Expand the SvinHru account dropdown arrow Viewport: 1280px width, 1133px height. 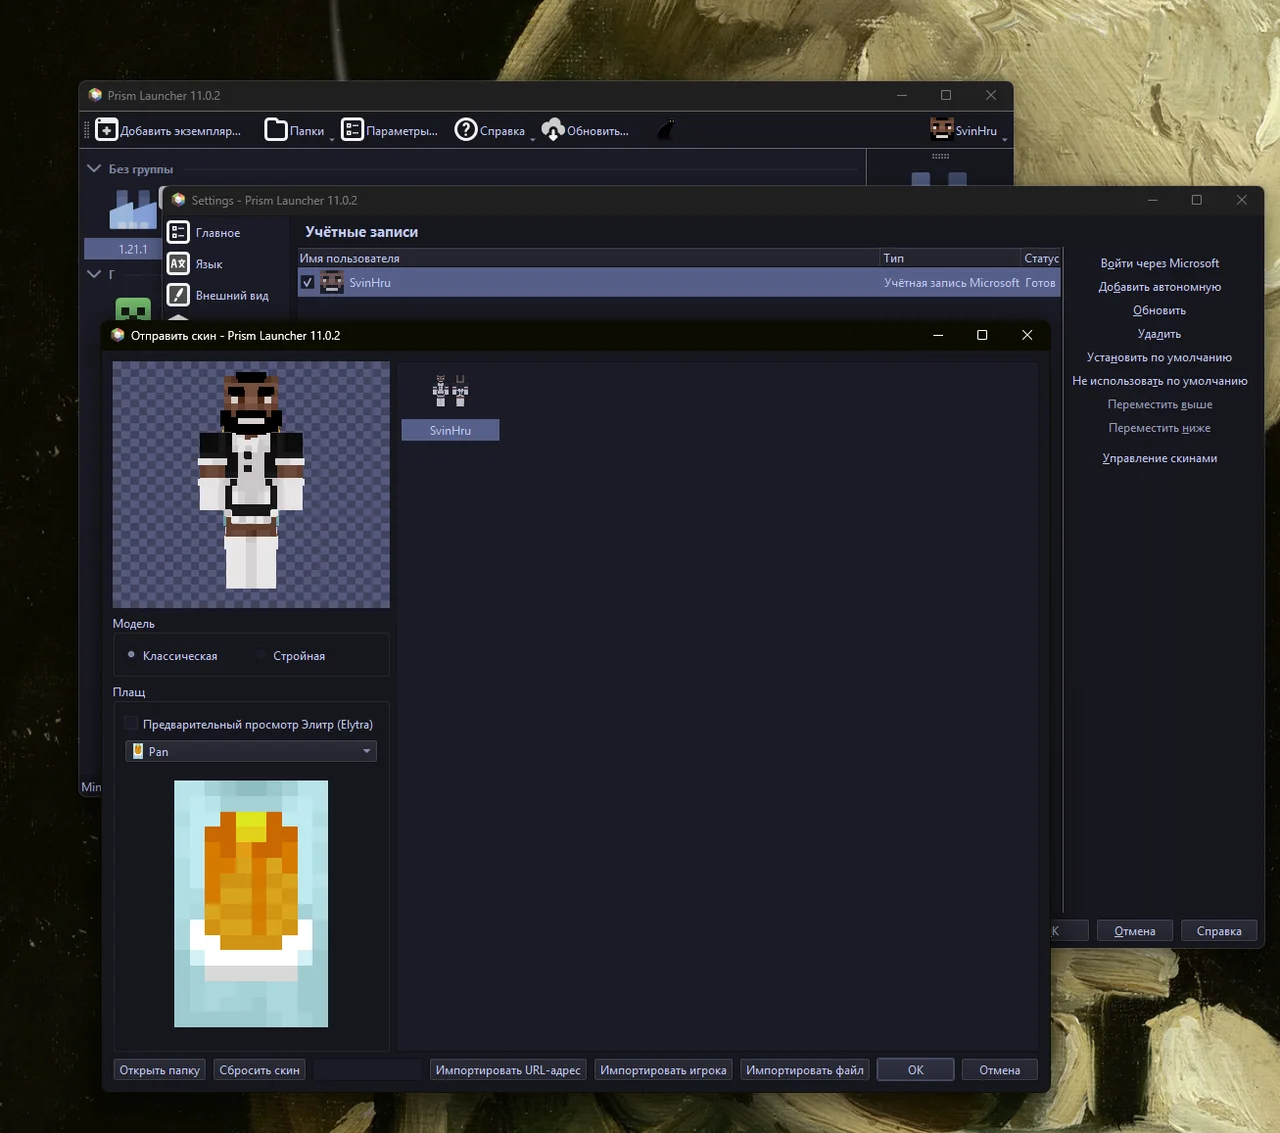point(1005,139)
